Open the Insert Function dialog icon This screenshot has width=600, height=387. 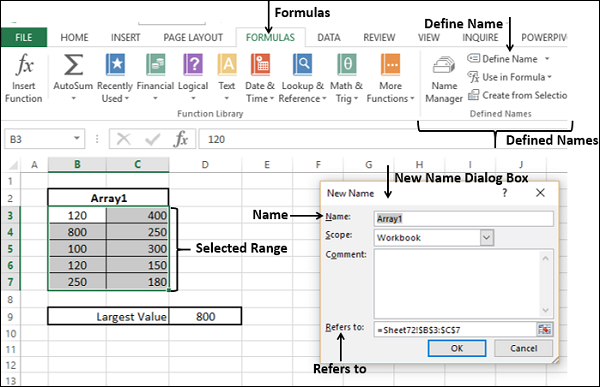[x=24, y=64]
